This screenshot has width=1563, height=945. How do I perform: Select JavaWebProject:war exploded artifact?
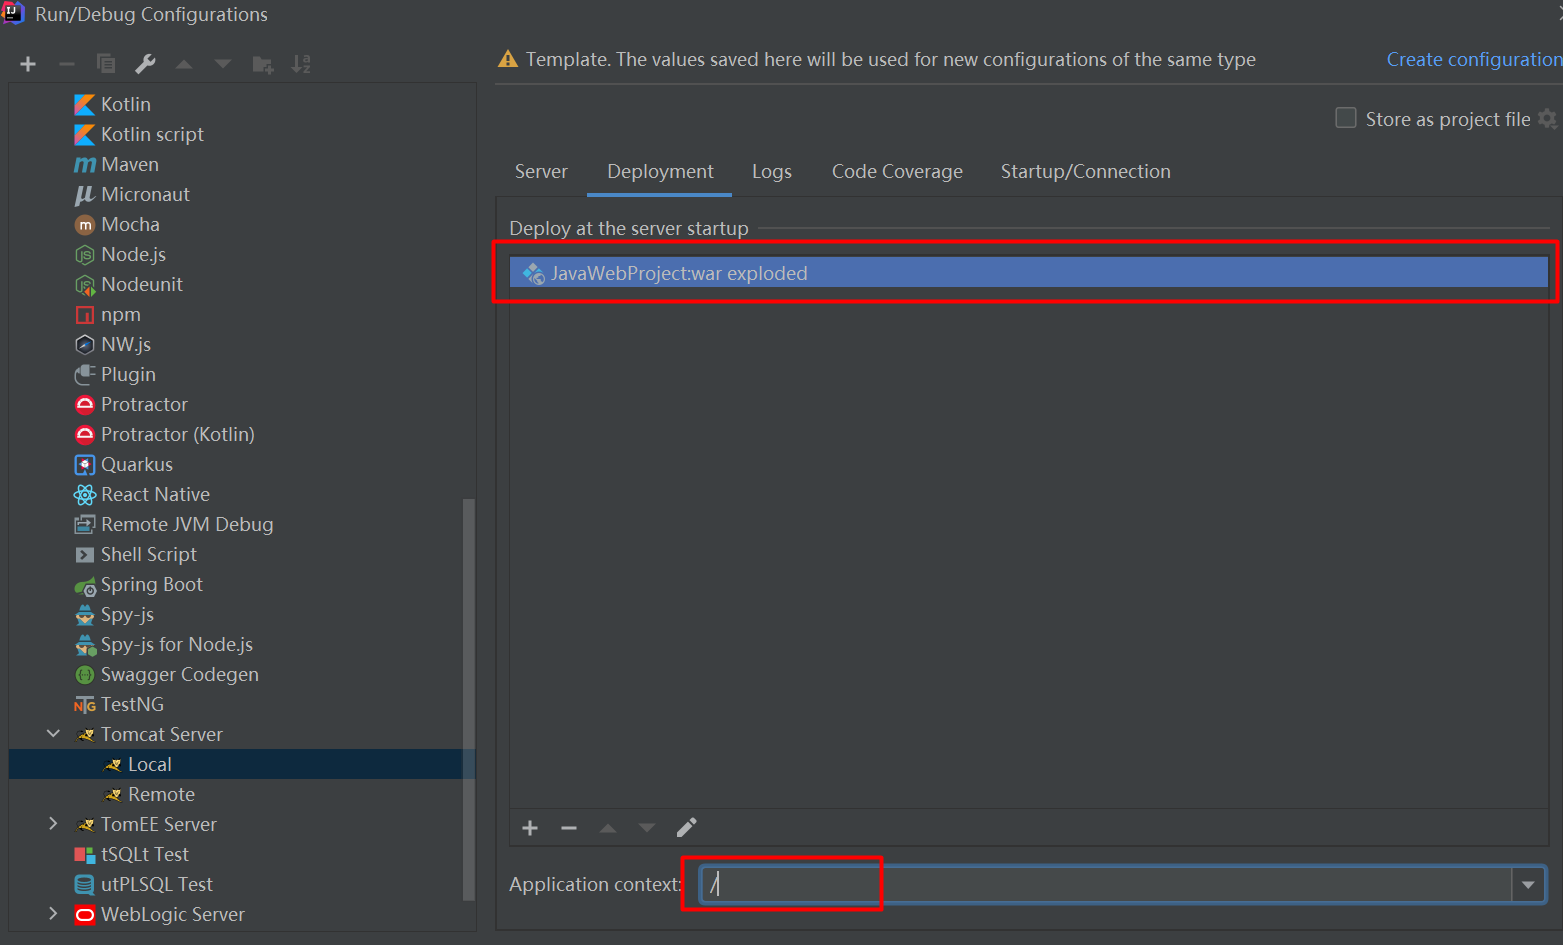pyautogui.click(x=1029, y=273)
